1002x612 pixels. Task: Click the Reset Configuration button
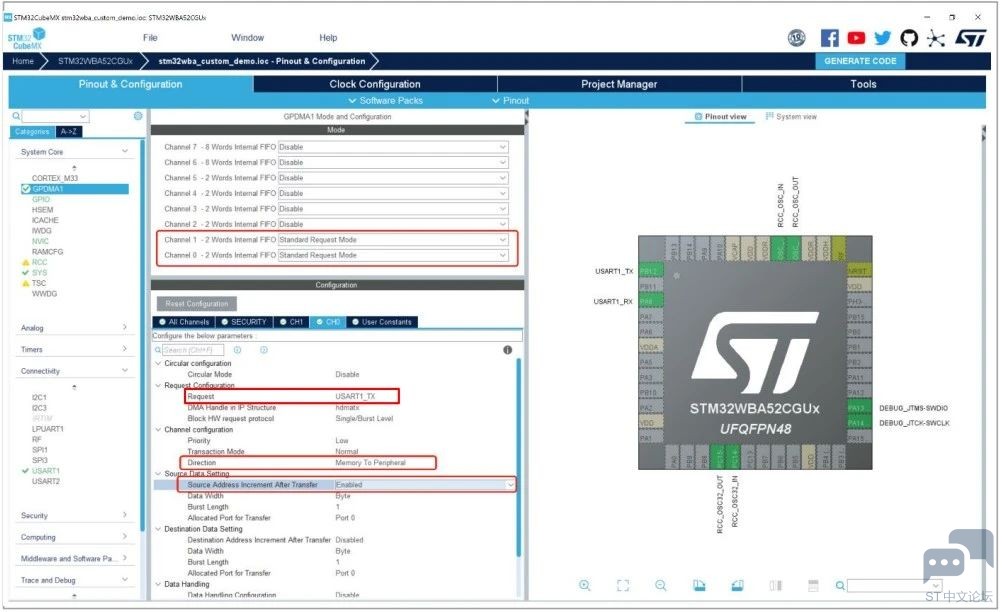(197, 303)
